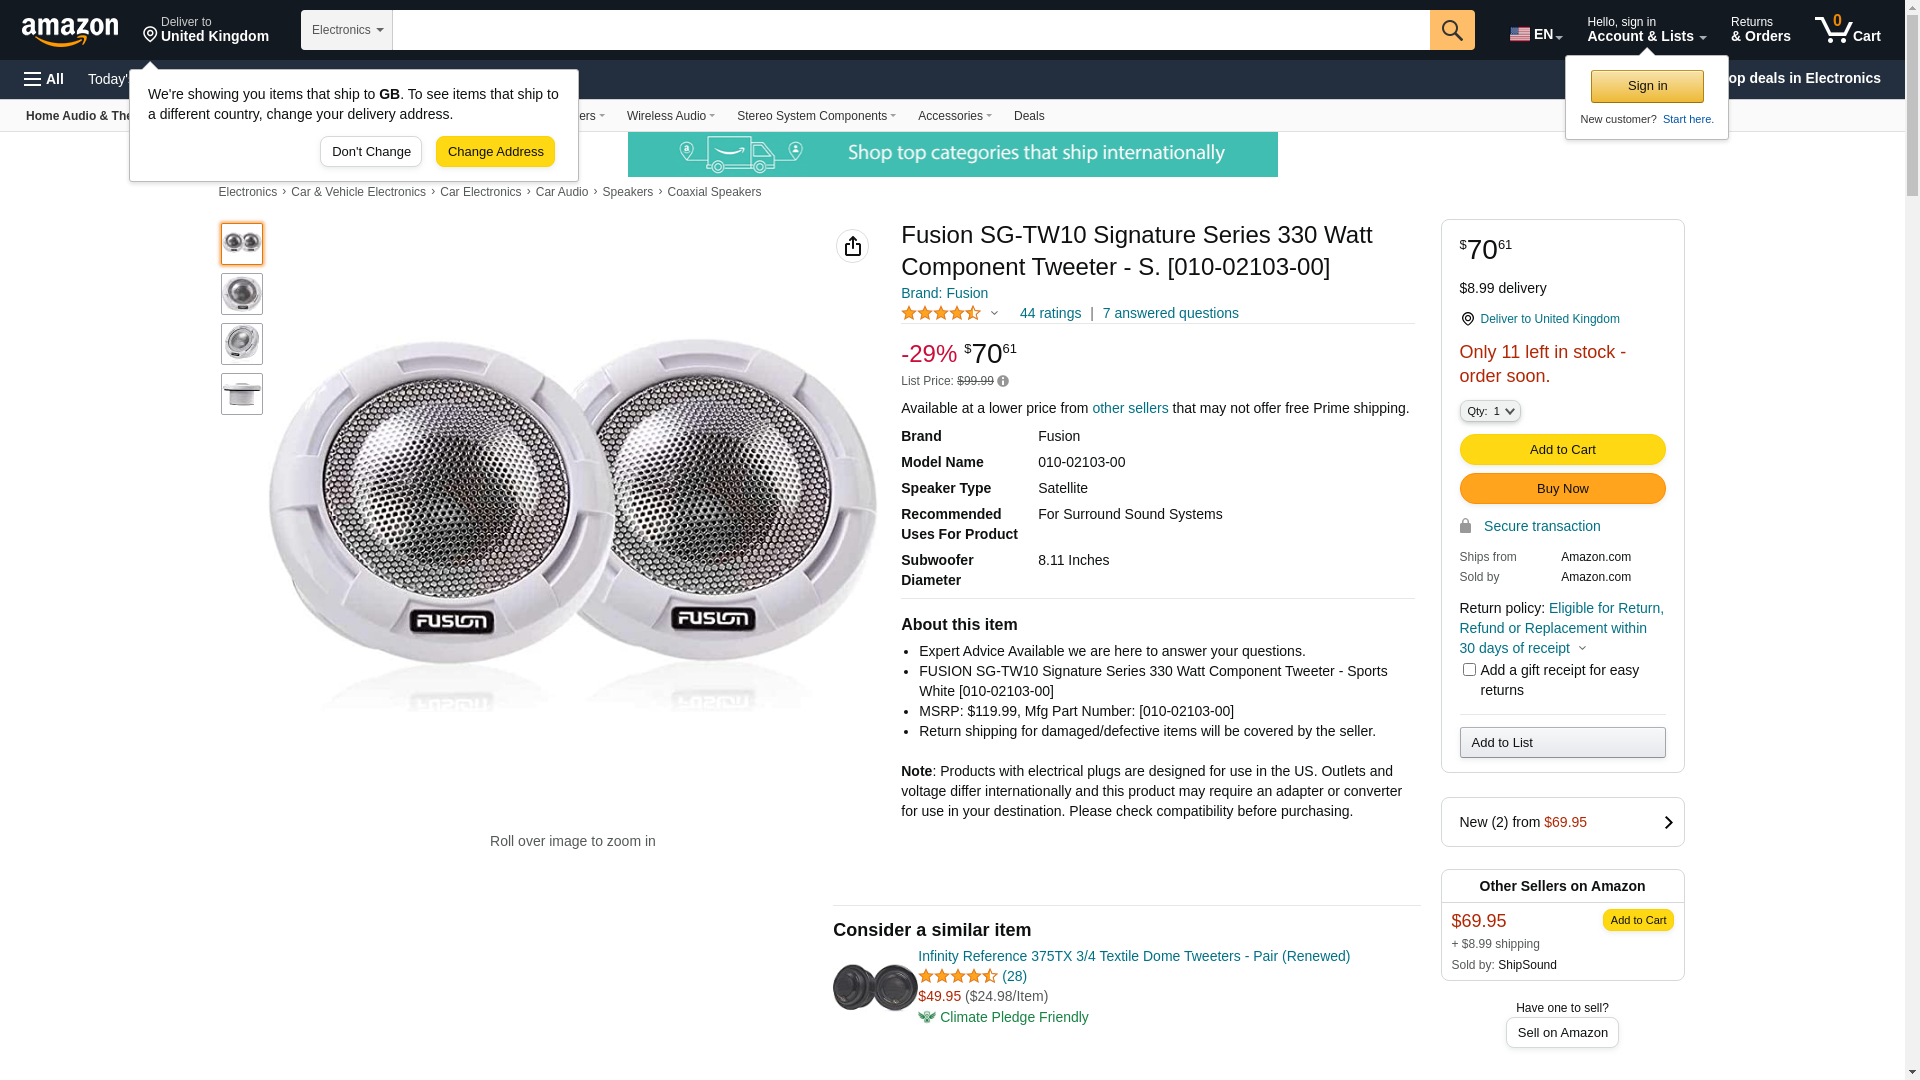Click the Buy Now button
Image resolution: width=1920 pixels, height=1080 pixels.
[1562, 489]
